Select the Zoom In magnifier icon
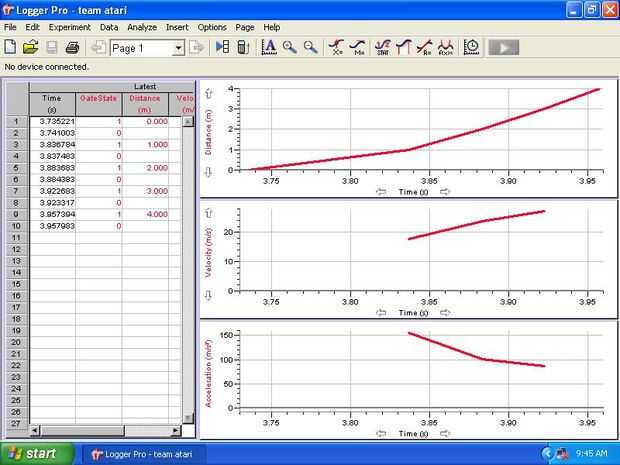The image size is (620, 465). tap(290, 47)
